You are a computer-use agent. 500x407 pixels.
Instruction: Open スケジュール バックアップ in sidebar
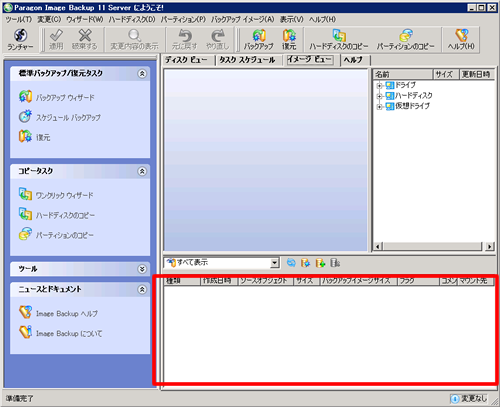(60, 117)
